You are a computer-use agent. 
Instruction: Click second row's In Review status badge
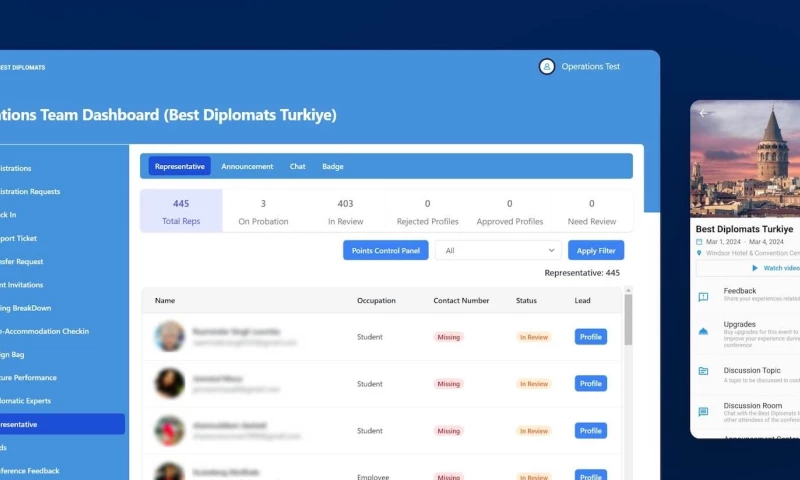pos(534,384)
